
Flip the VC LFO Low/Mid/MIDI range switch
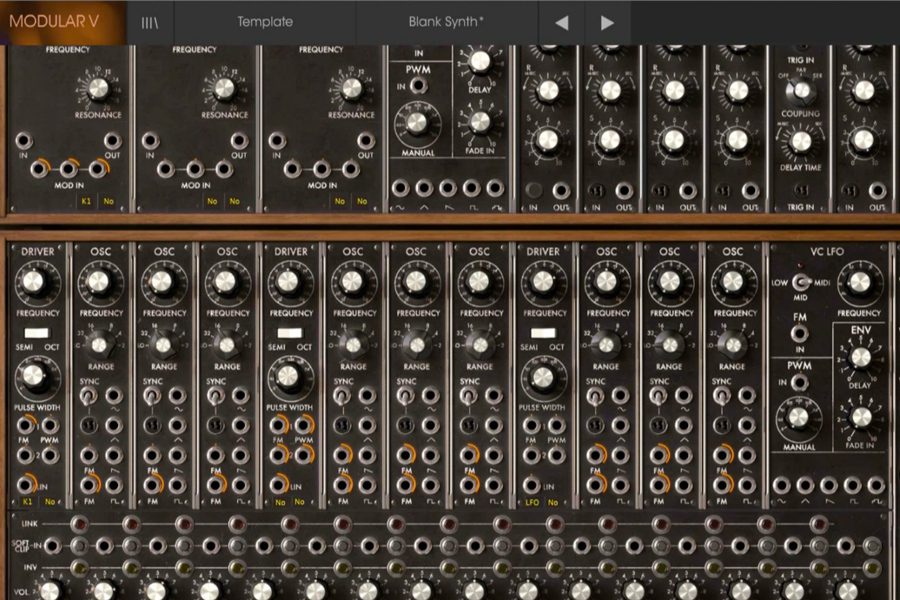[800, 284]
